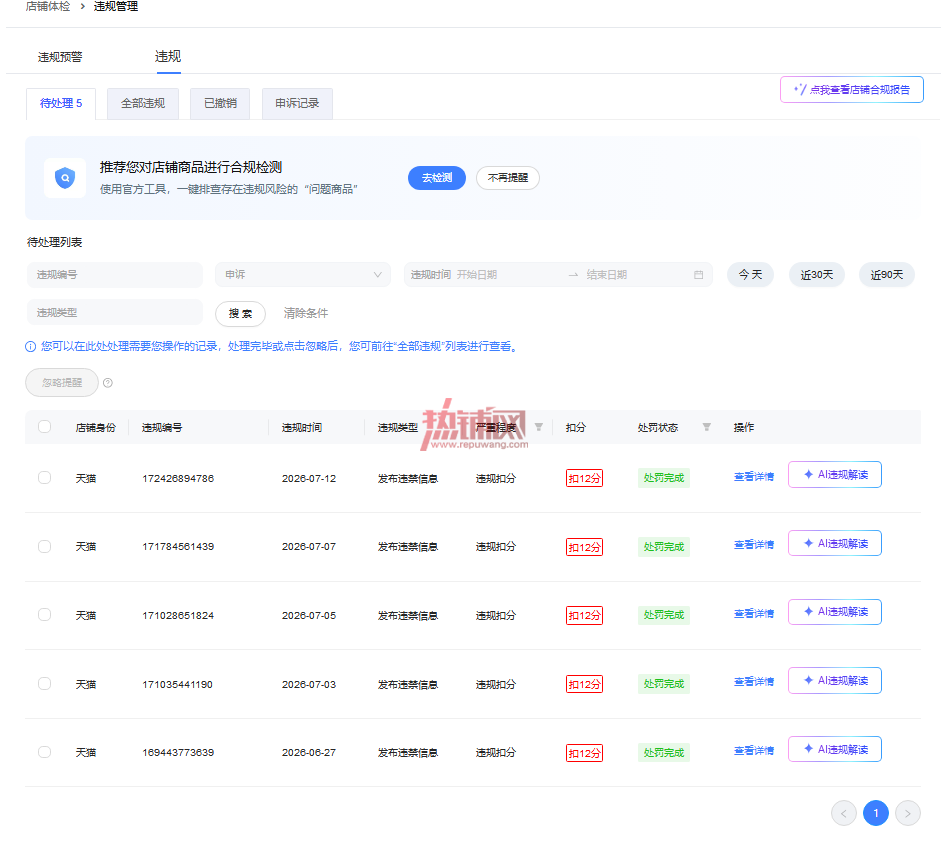Select 申诉记录 tab

click(x=297, y=103)
